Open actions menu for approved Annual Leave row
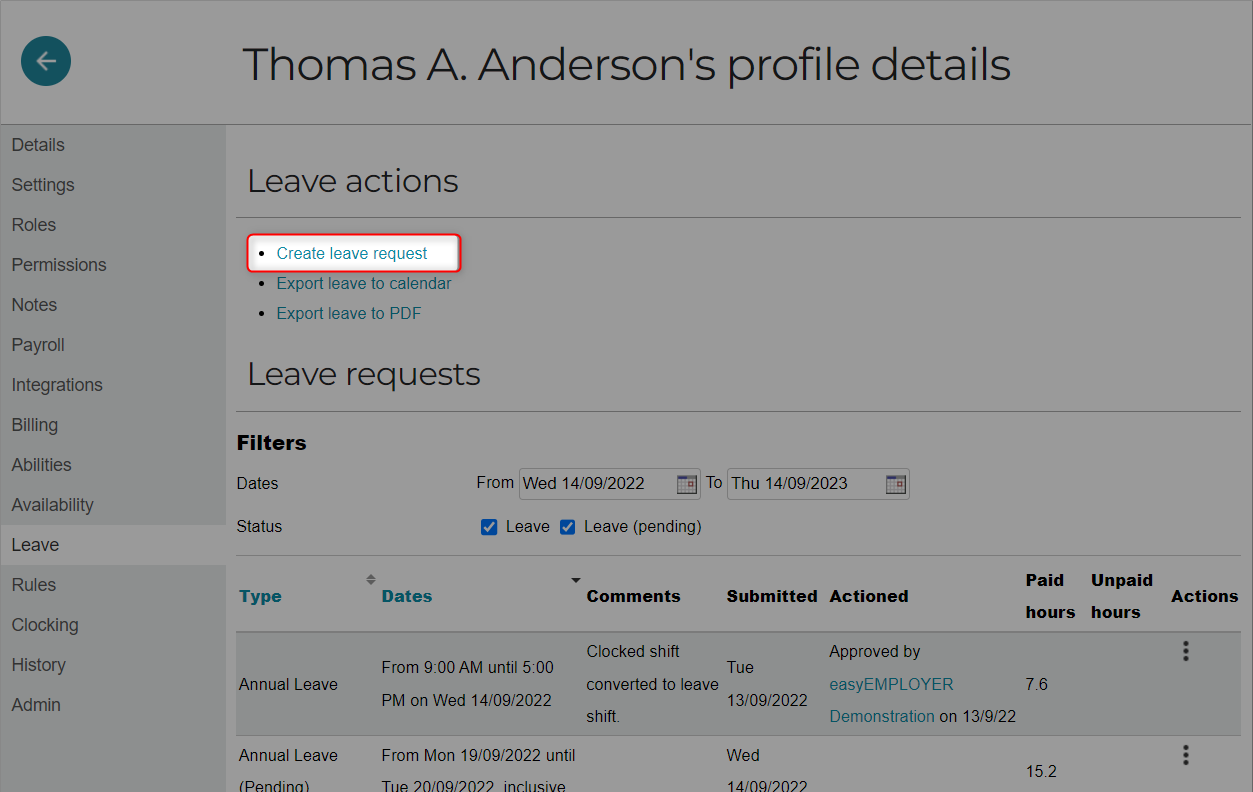Image resolution: width=1253 pixels, height=792 pixels. (x=1186, y=651)
